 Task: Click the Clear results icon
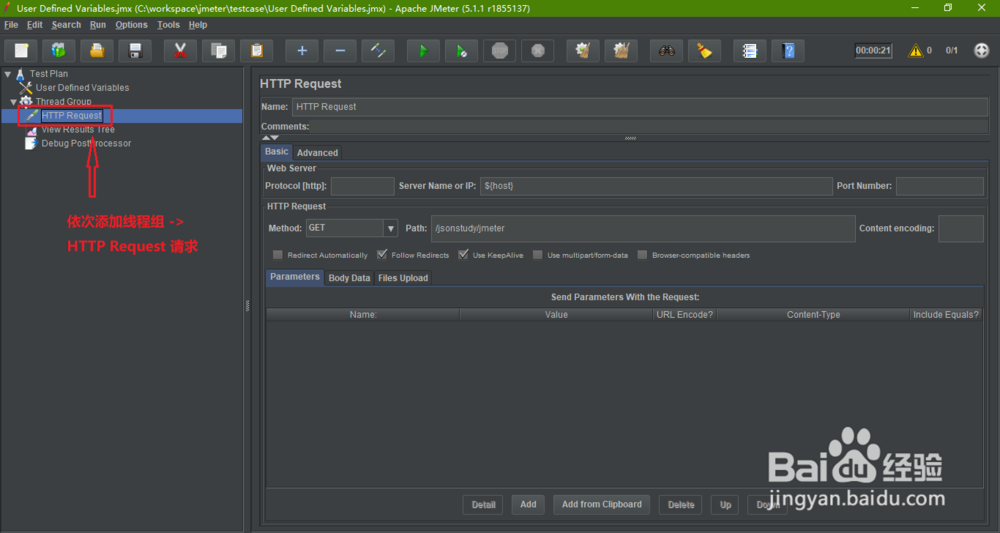pyautogui.click(x=583, y=51)
